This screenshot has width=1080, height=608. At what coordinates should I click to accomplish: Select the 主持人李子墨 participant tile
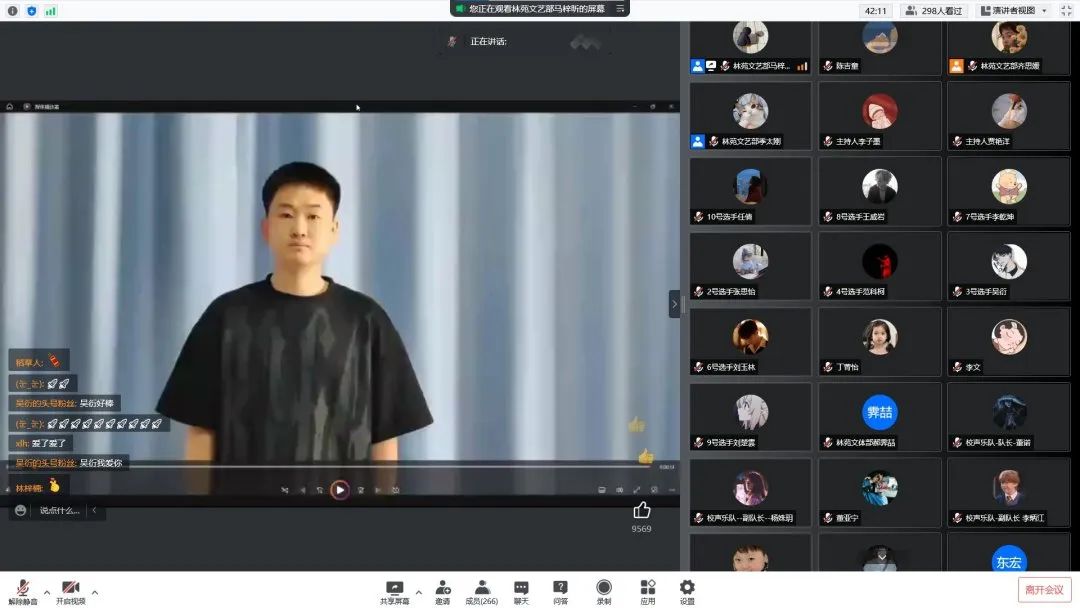pyautogui.click(x=880, y=116)
